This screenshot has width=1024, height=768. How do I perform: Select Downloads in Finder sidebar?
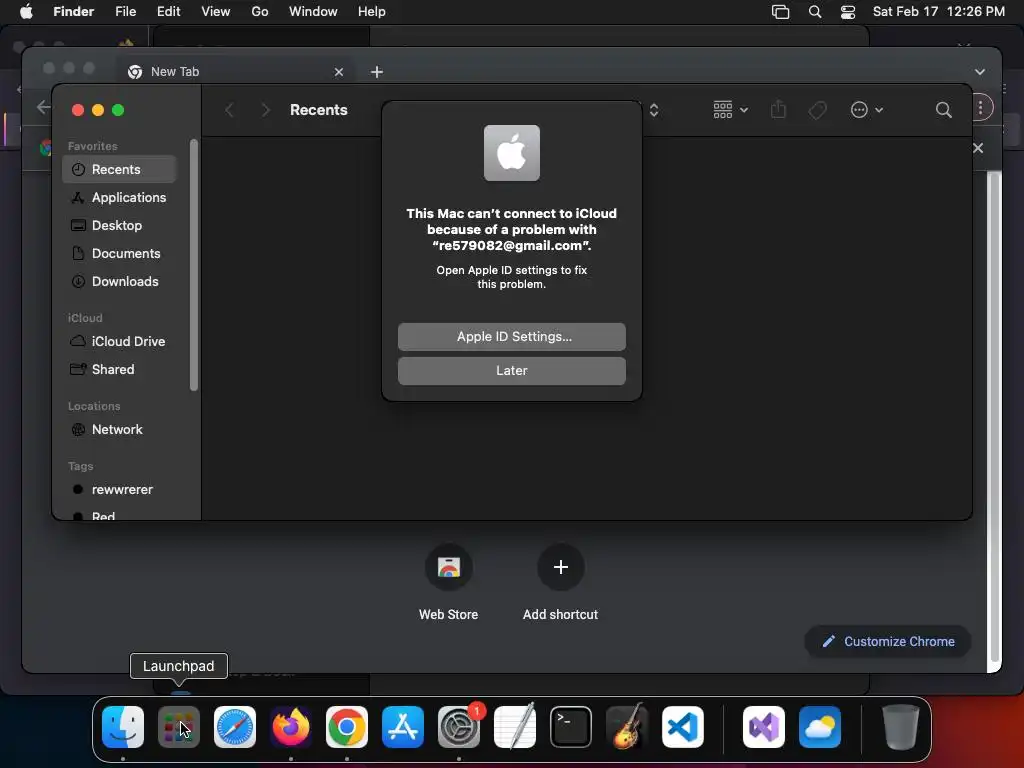[120, 281]
